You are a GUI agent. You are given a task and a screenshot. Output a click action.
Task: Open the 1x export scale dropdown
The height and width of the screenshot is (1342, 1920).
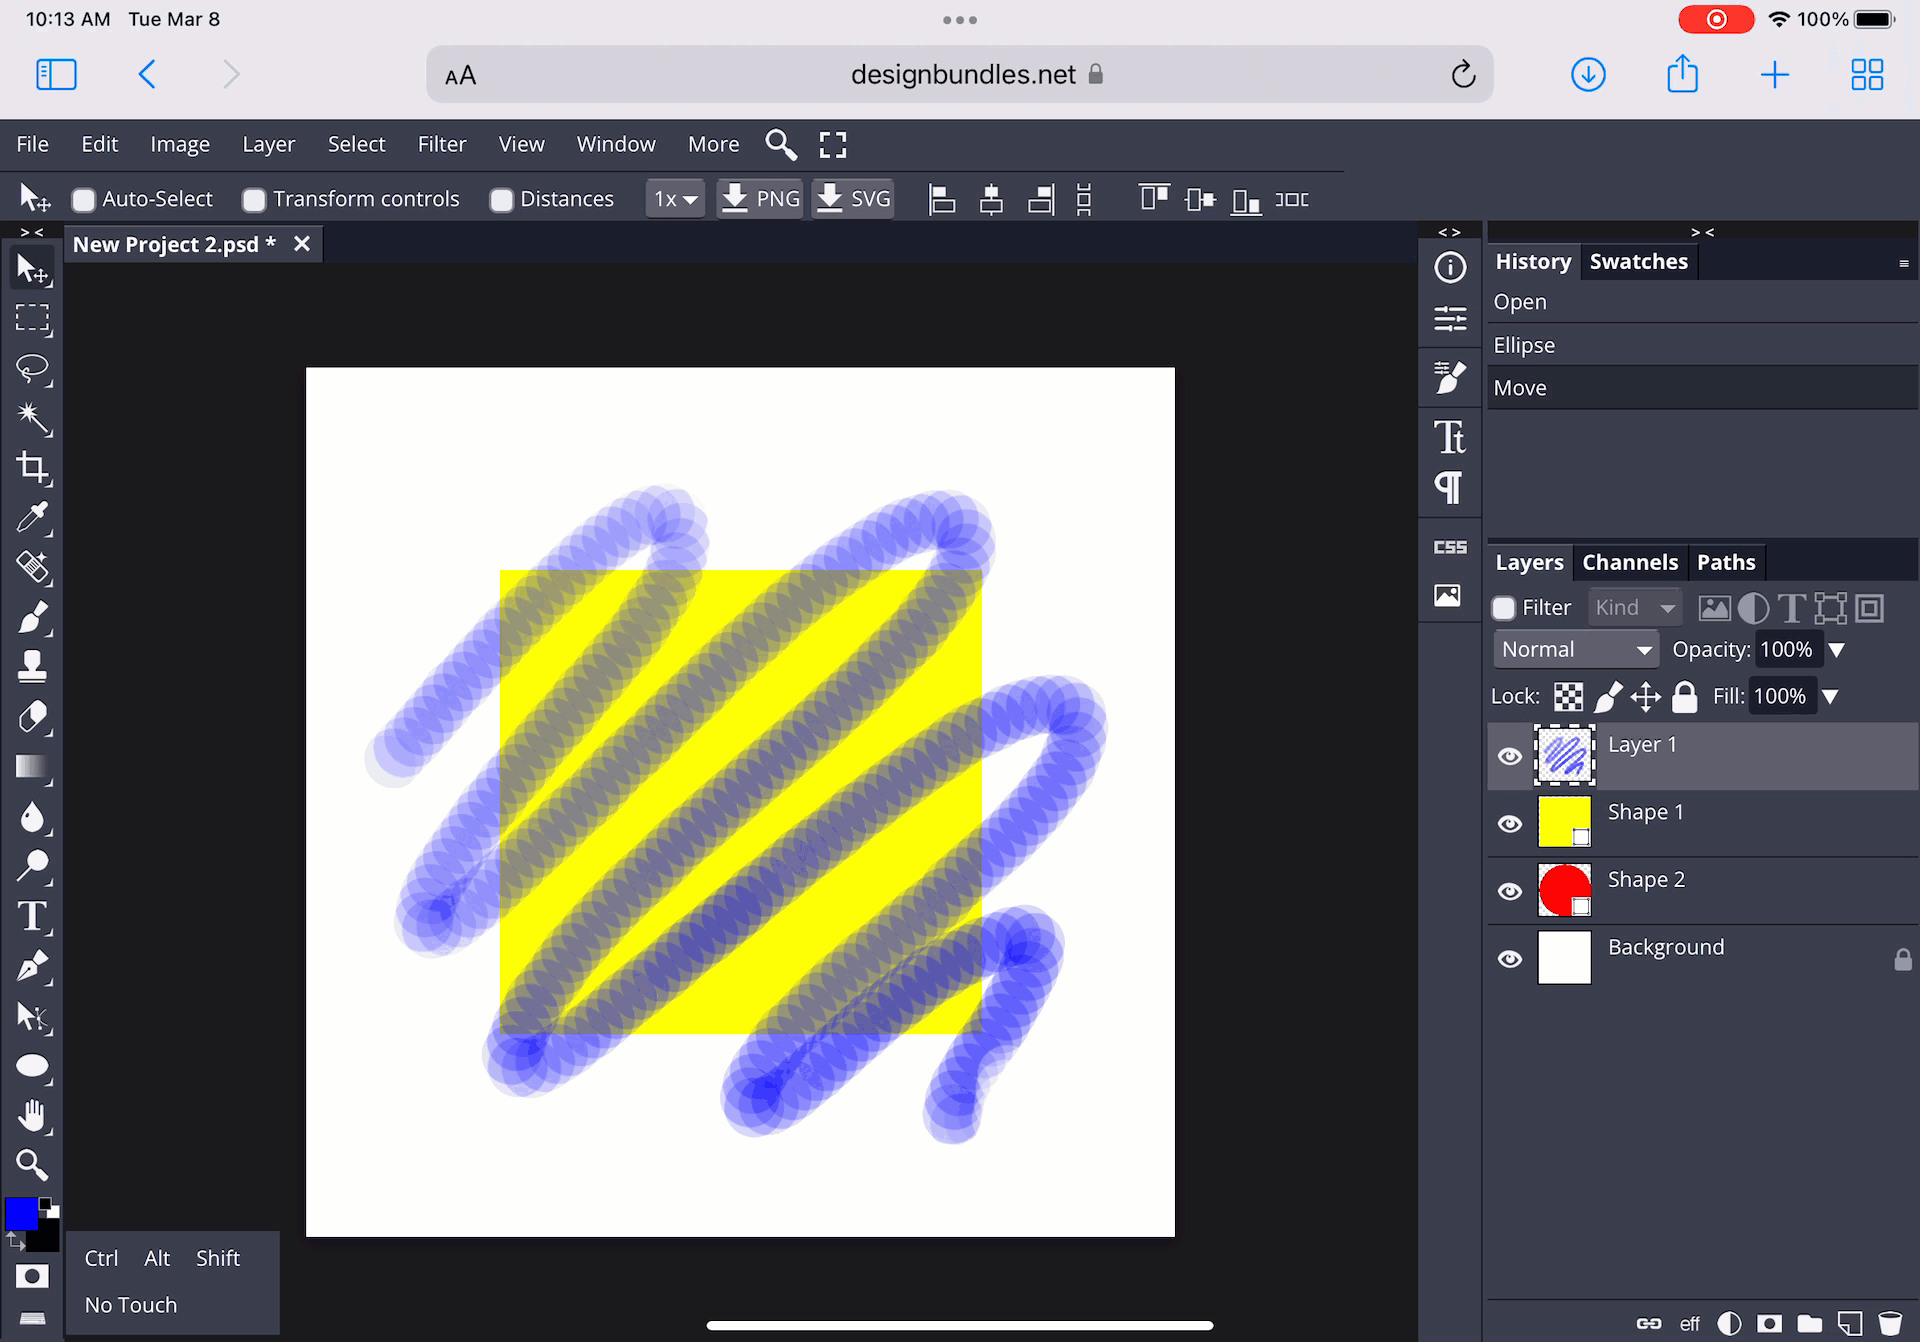(675, 199)
